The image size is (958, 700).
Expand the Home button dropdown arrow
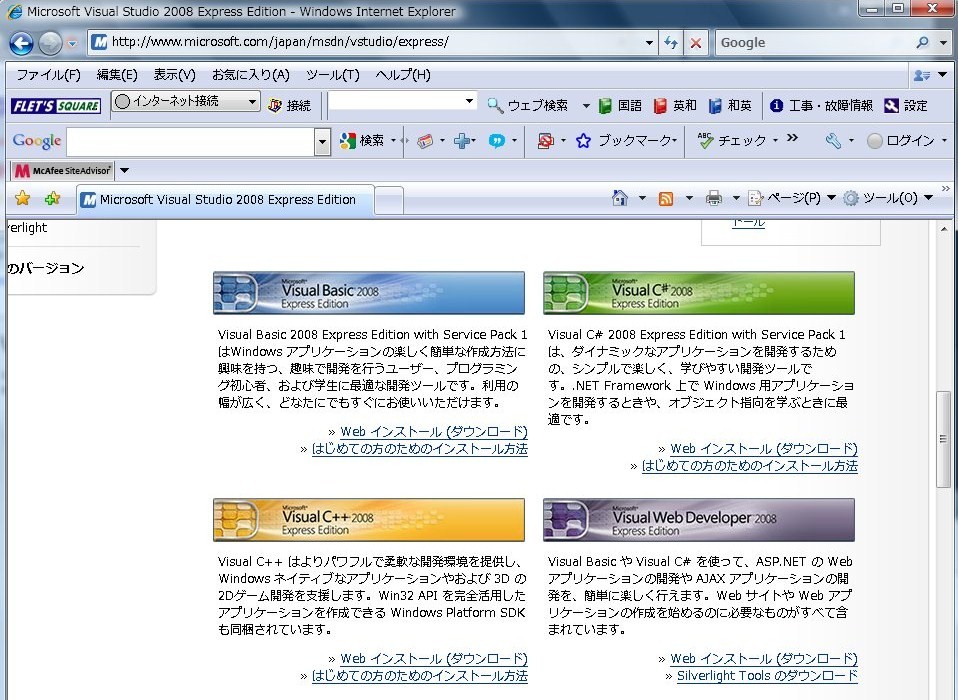642,198
